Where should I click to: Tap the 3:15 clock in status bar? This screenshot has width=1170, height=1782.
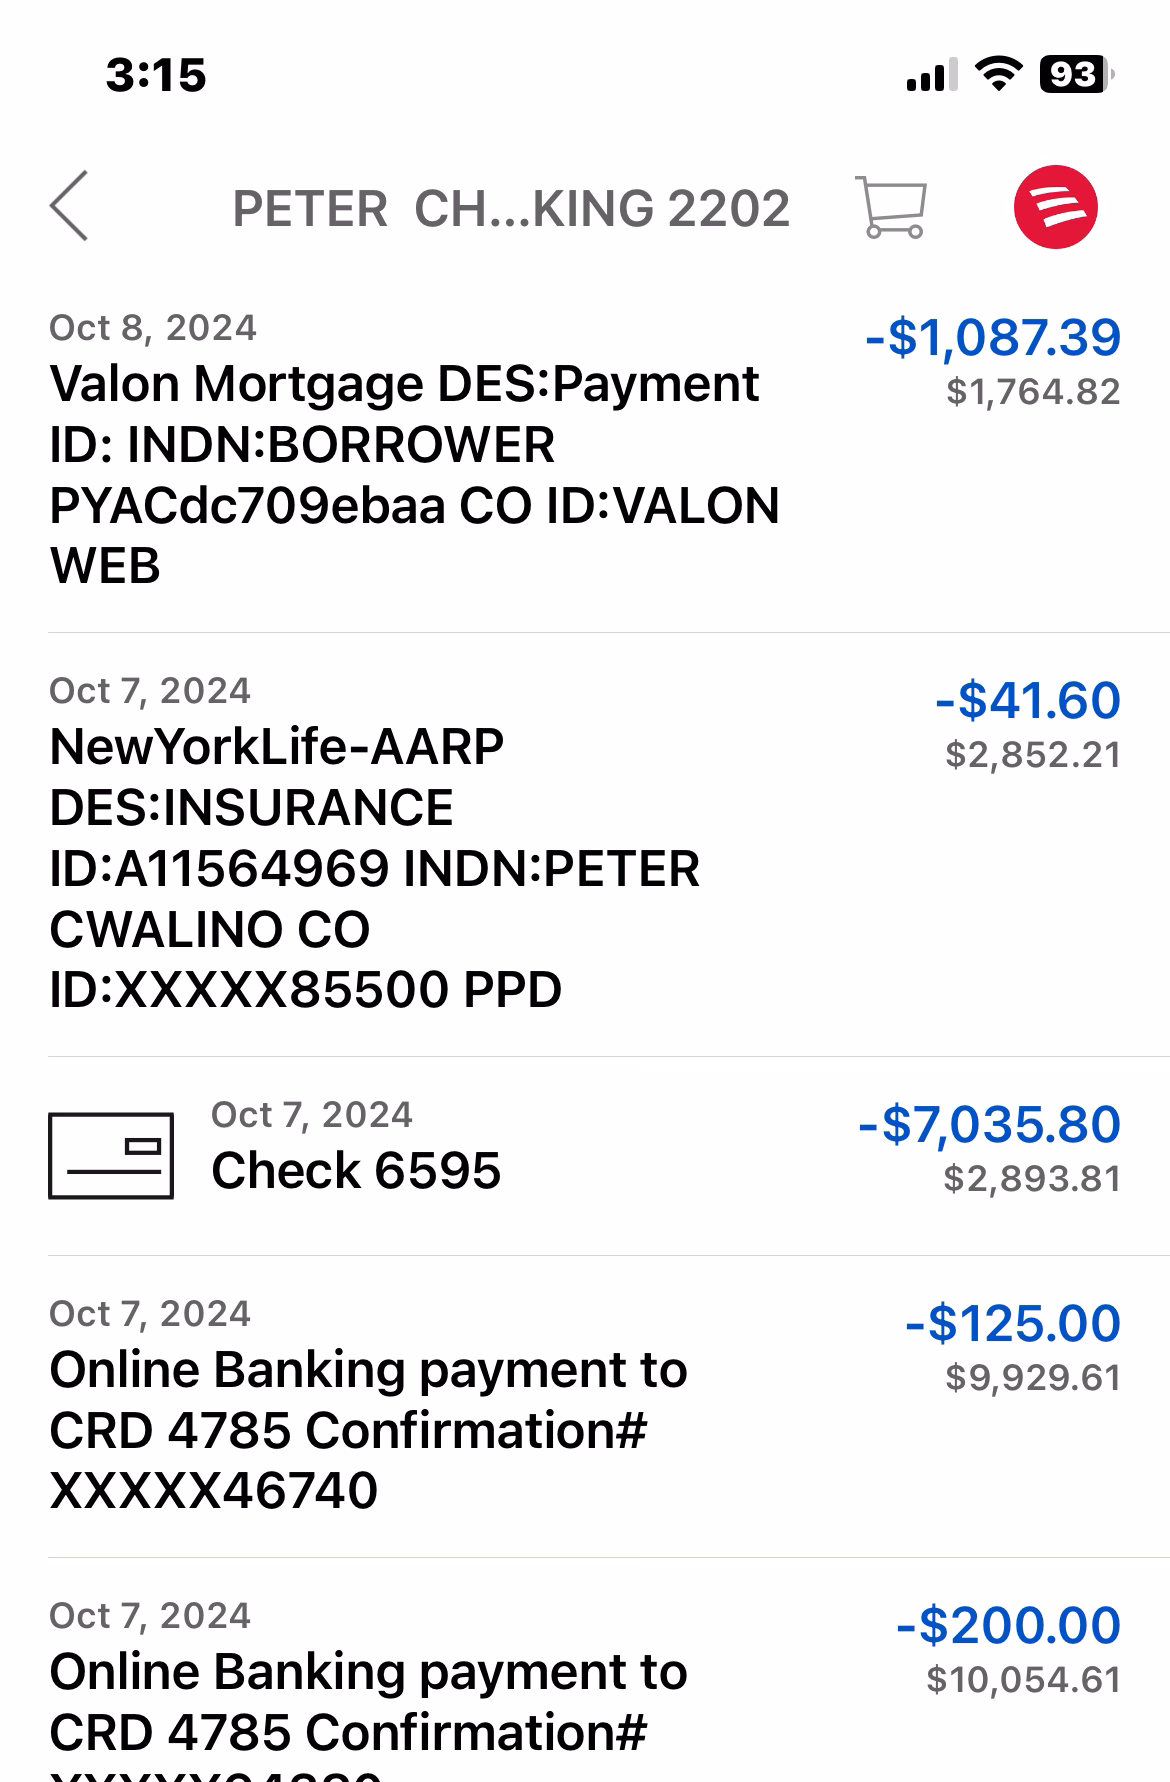(x=156, y=76)
